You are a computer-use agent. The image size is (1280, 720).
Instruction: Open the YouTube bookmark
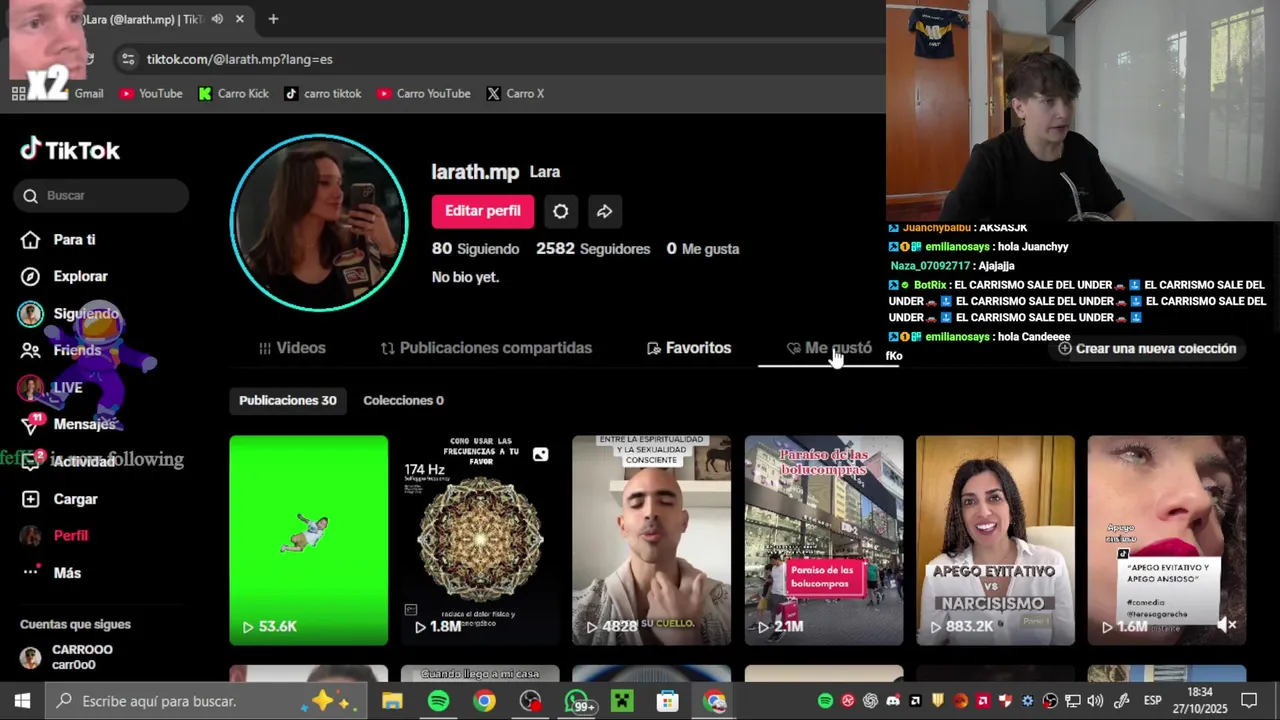(x=151, y=94)
